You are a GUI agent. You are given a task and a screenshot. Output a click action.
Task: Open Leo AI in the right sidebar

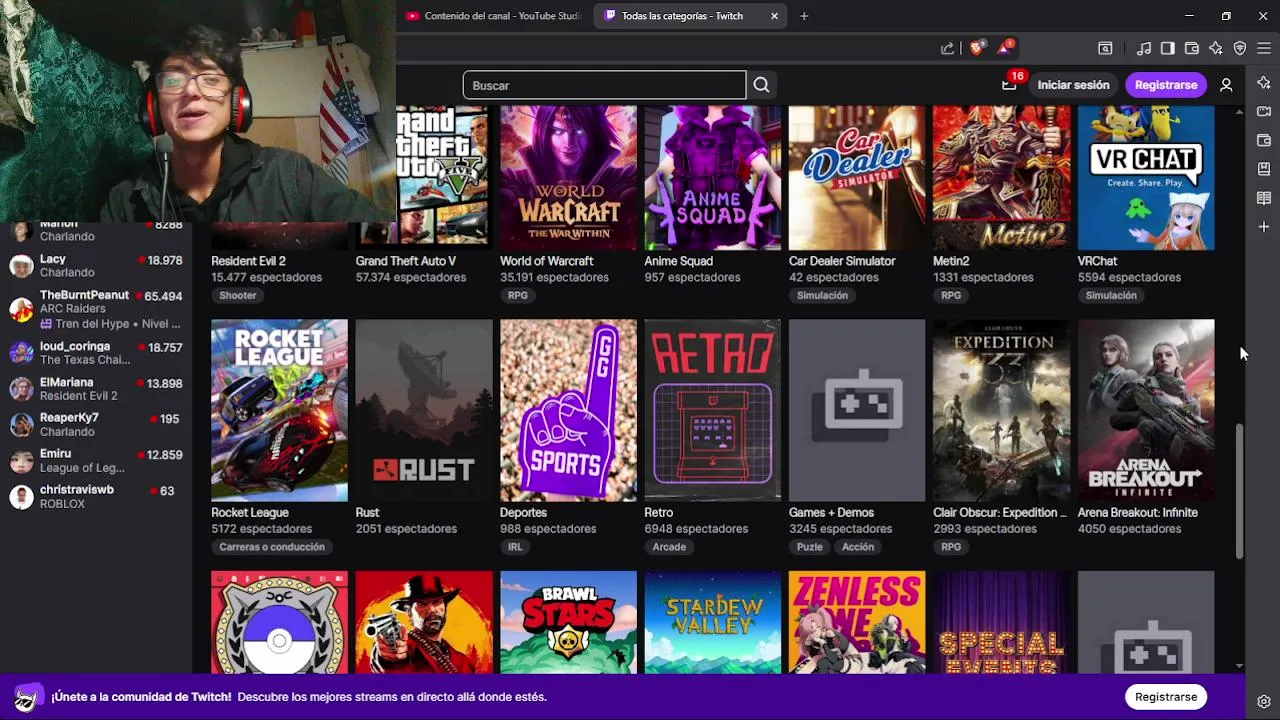1264,83
